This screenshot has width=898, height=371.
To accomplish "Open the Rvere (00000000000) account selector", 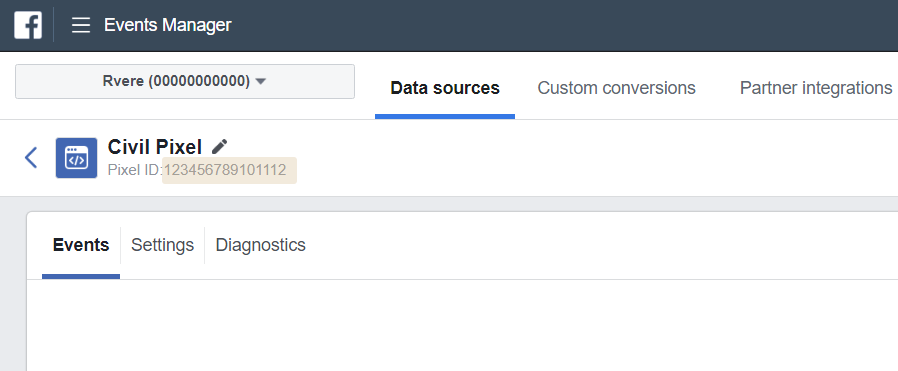I will point(184,81).
